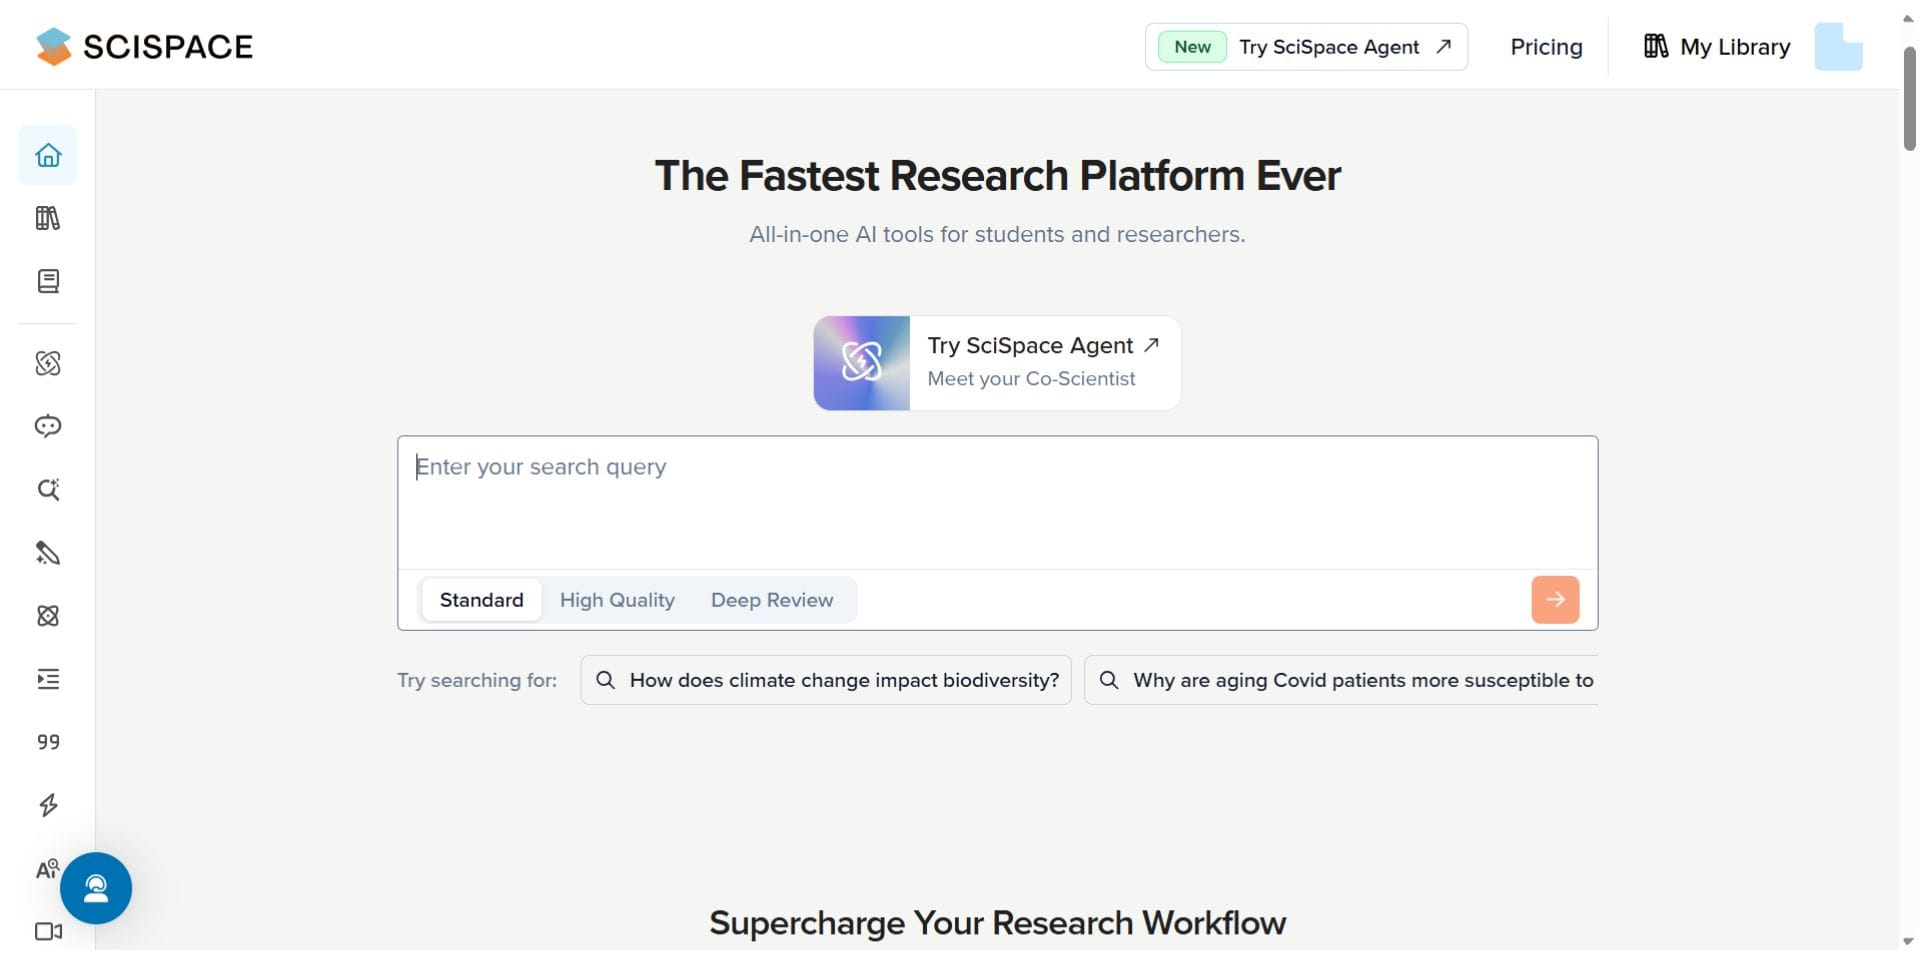Open the chat bubble icon in sidebar
The width and height of the screenshot is (1920, 960).
(x=48, y=426)
